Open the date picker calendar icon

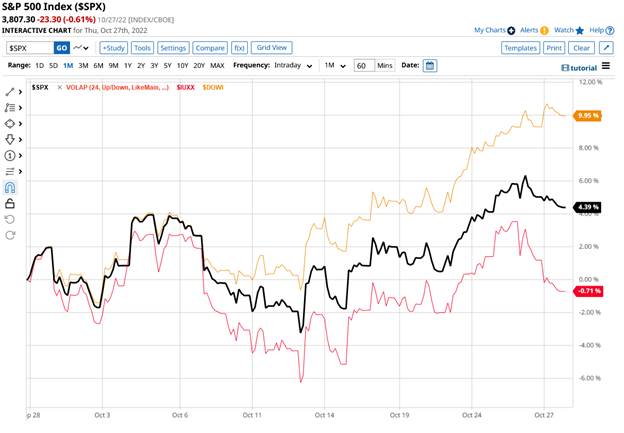click(430, 65)
